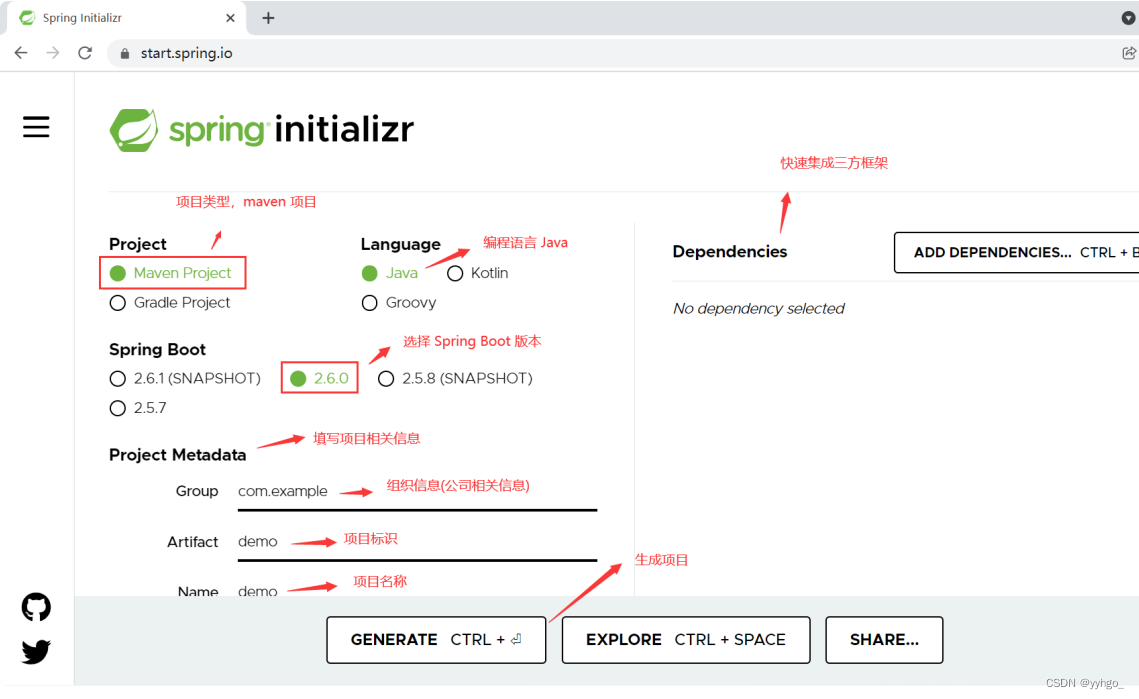Switch to the Spring Initializr browser tab
This screenshot has width=1139, height=699.
126,18
